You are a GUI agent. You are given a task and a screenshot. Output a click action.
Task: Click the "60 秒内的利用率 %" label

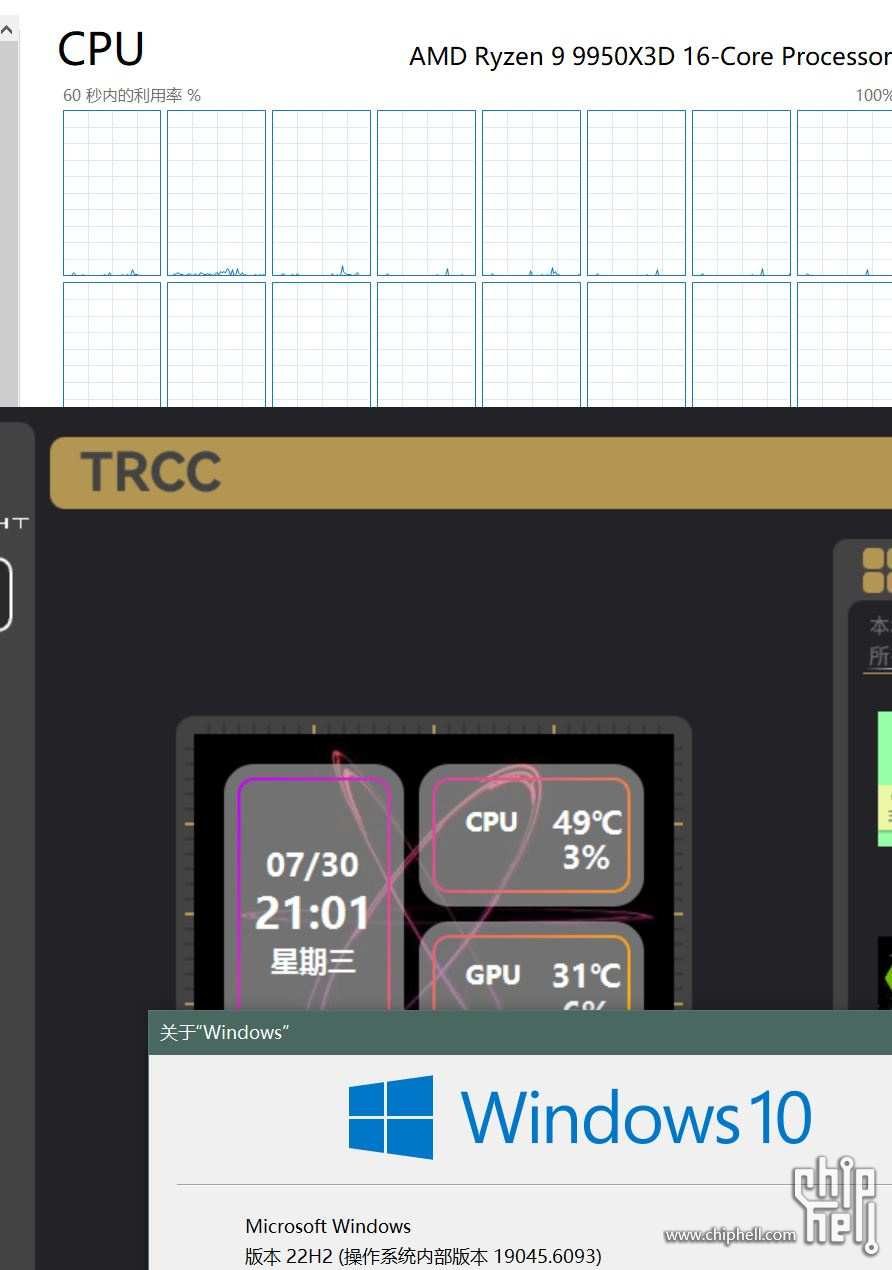point(132,95)
